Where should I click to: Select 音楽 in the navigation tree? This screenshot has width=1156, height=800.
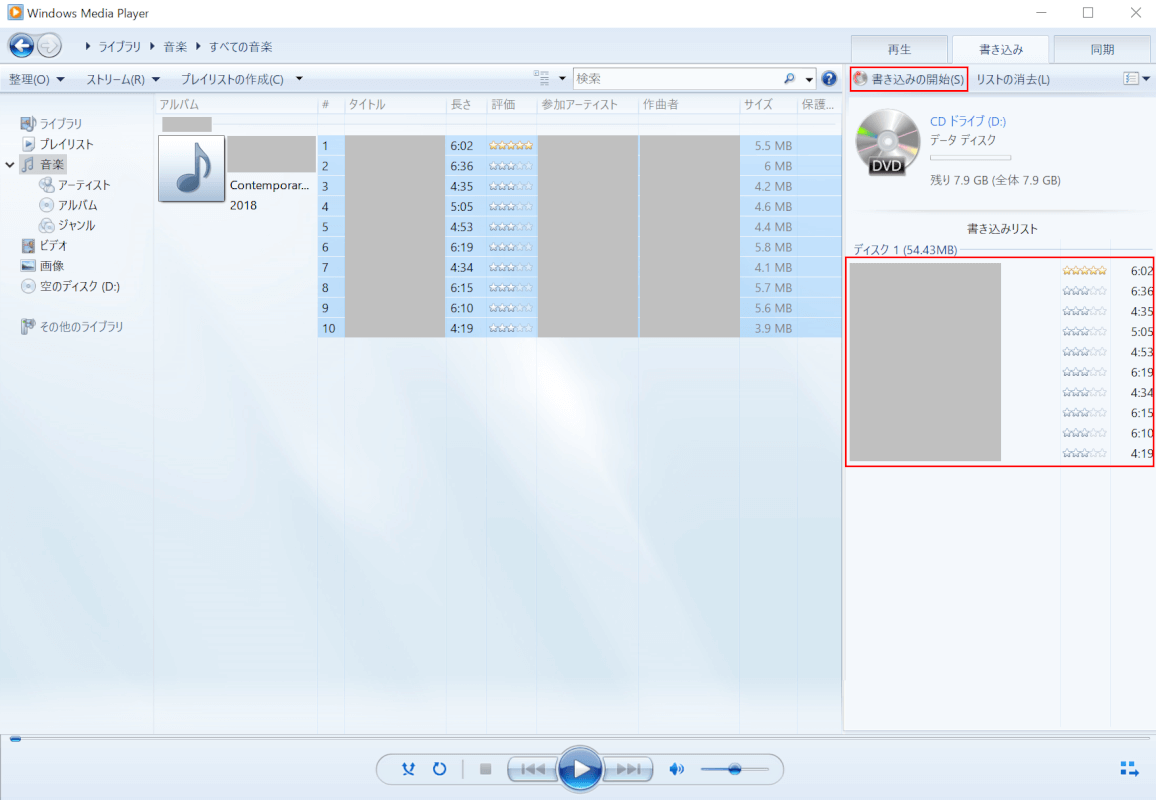52,164
